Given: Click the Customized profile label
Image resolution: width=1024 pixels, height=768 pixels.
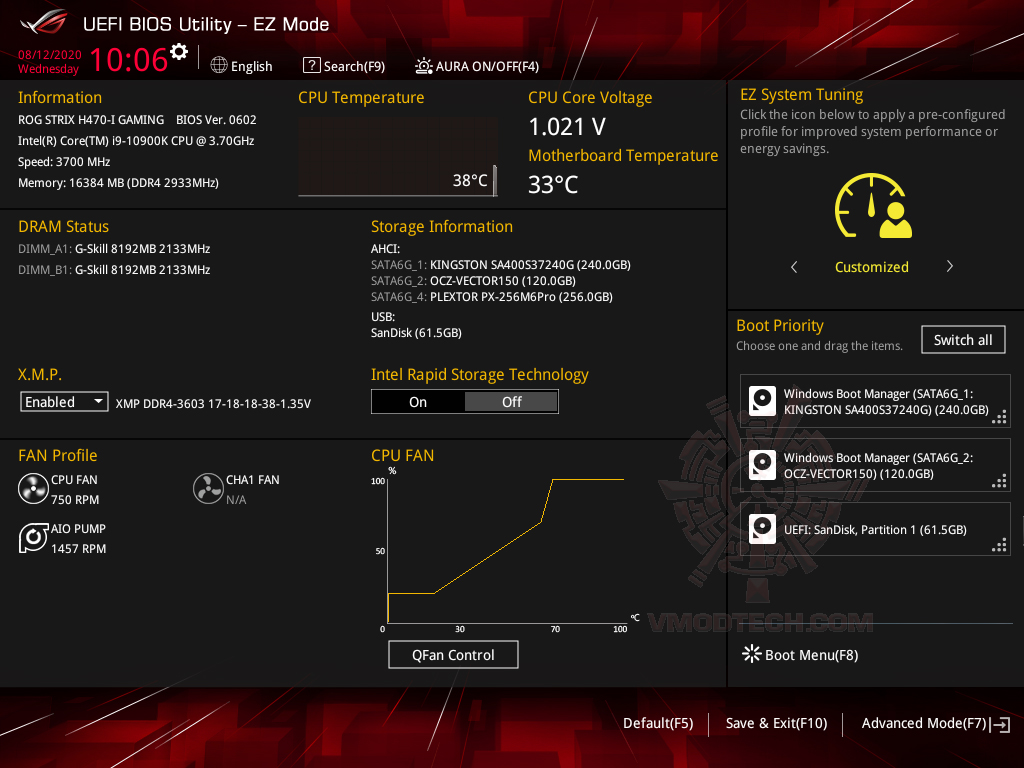Looking at the screenshot, I should coord(871,267).
